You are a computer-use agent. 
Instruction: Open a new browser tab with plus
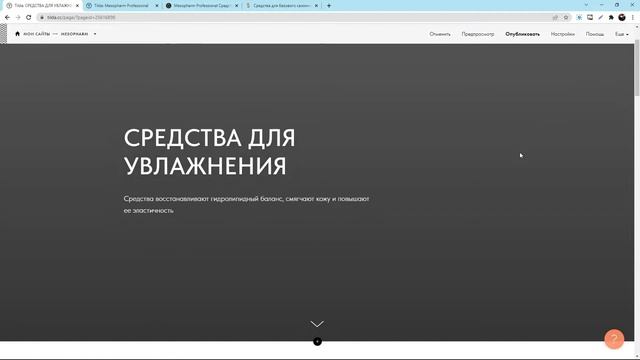click(x=329, y=6)
